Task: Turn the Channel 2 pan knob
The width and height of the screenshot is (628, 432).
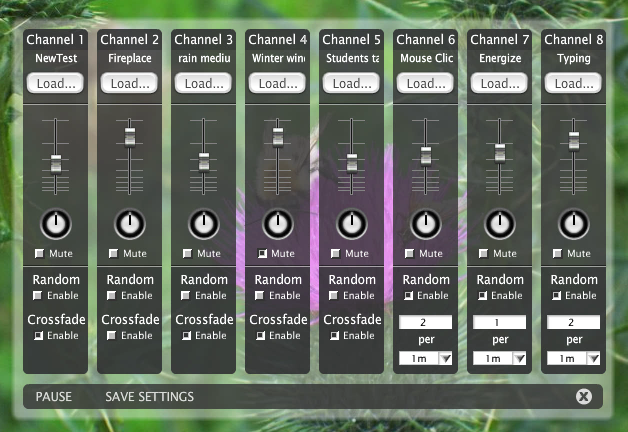Action: click(x=130, y=224)
